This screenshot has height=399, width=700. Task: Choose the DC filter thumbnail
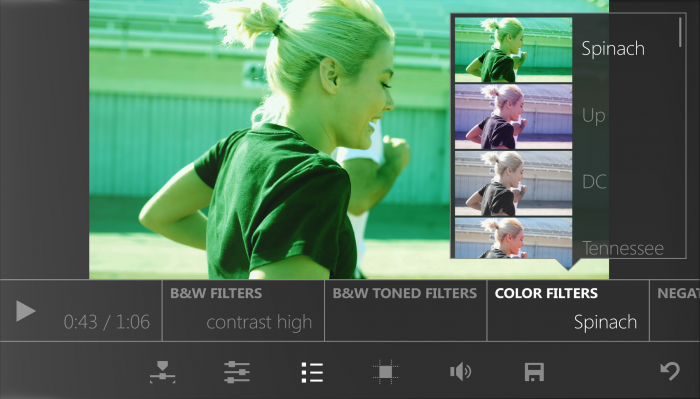pyautogui.click(x=513, y=183)
